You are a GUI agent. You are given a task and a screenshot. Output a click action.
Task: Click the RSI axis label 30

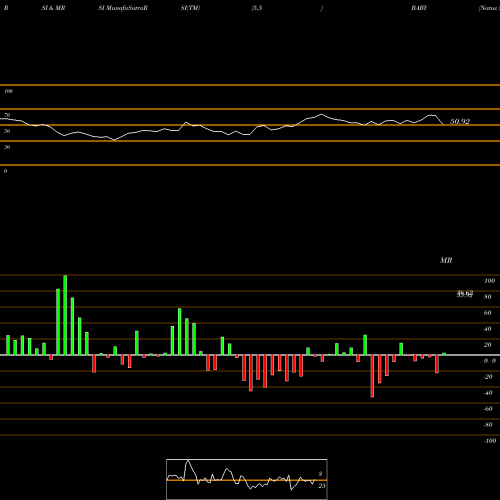click(7, 147)
